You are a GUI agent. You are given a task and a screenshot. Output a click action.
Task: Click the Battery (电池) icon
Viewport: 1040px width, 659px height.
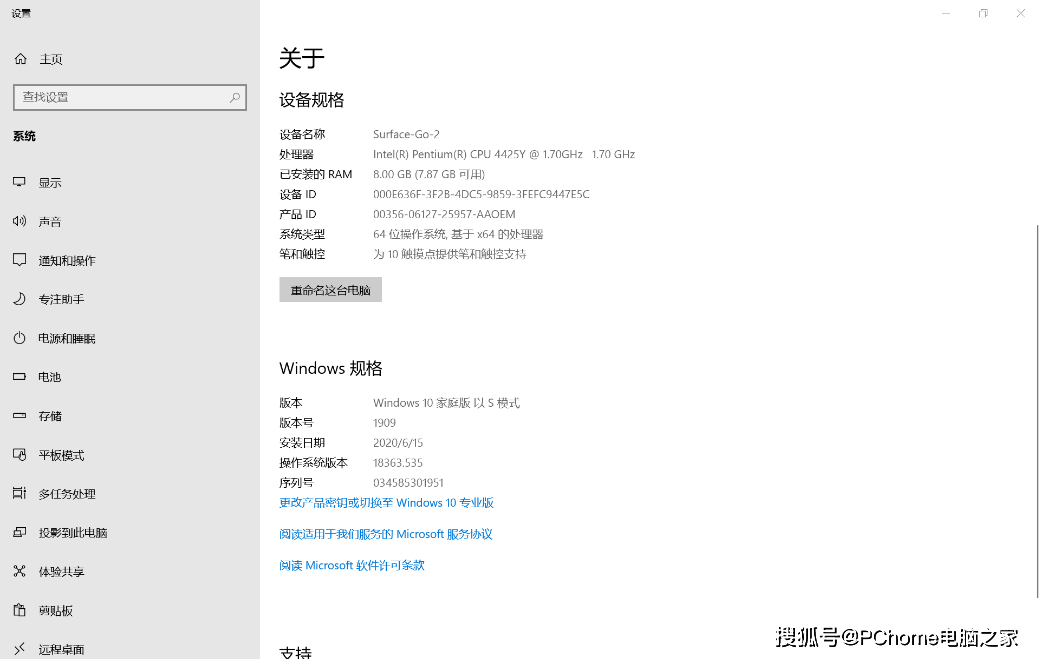point(19,377)
